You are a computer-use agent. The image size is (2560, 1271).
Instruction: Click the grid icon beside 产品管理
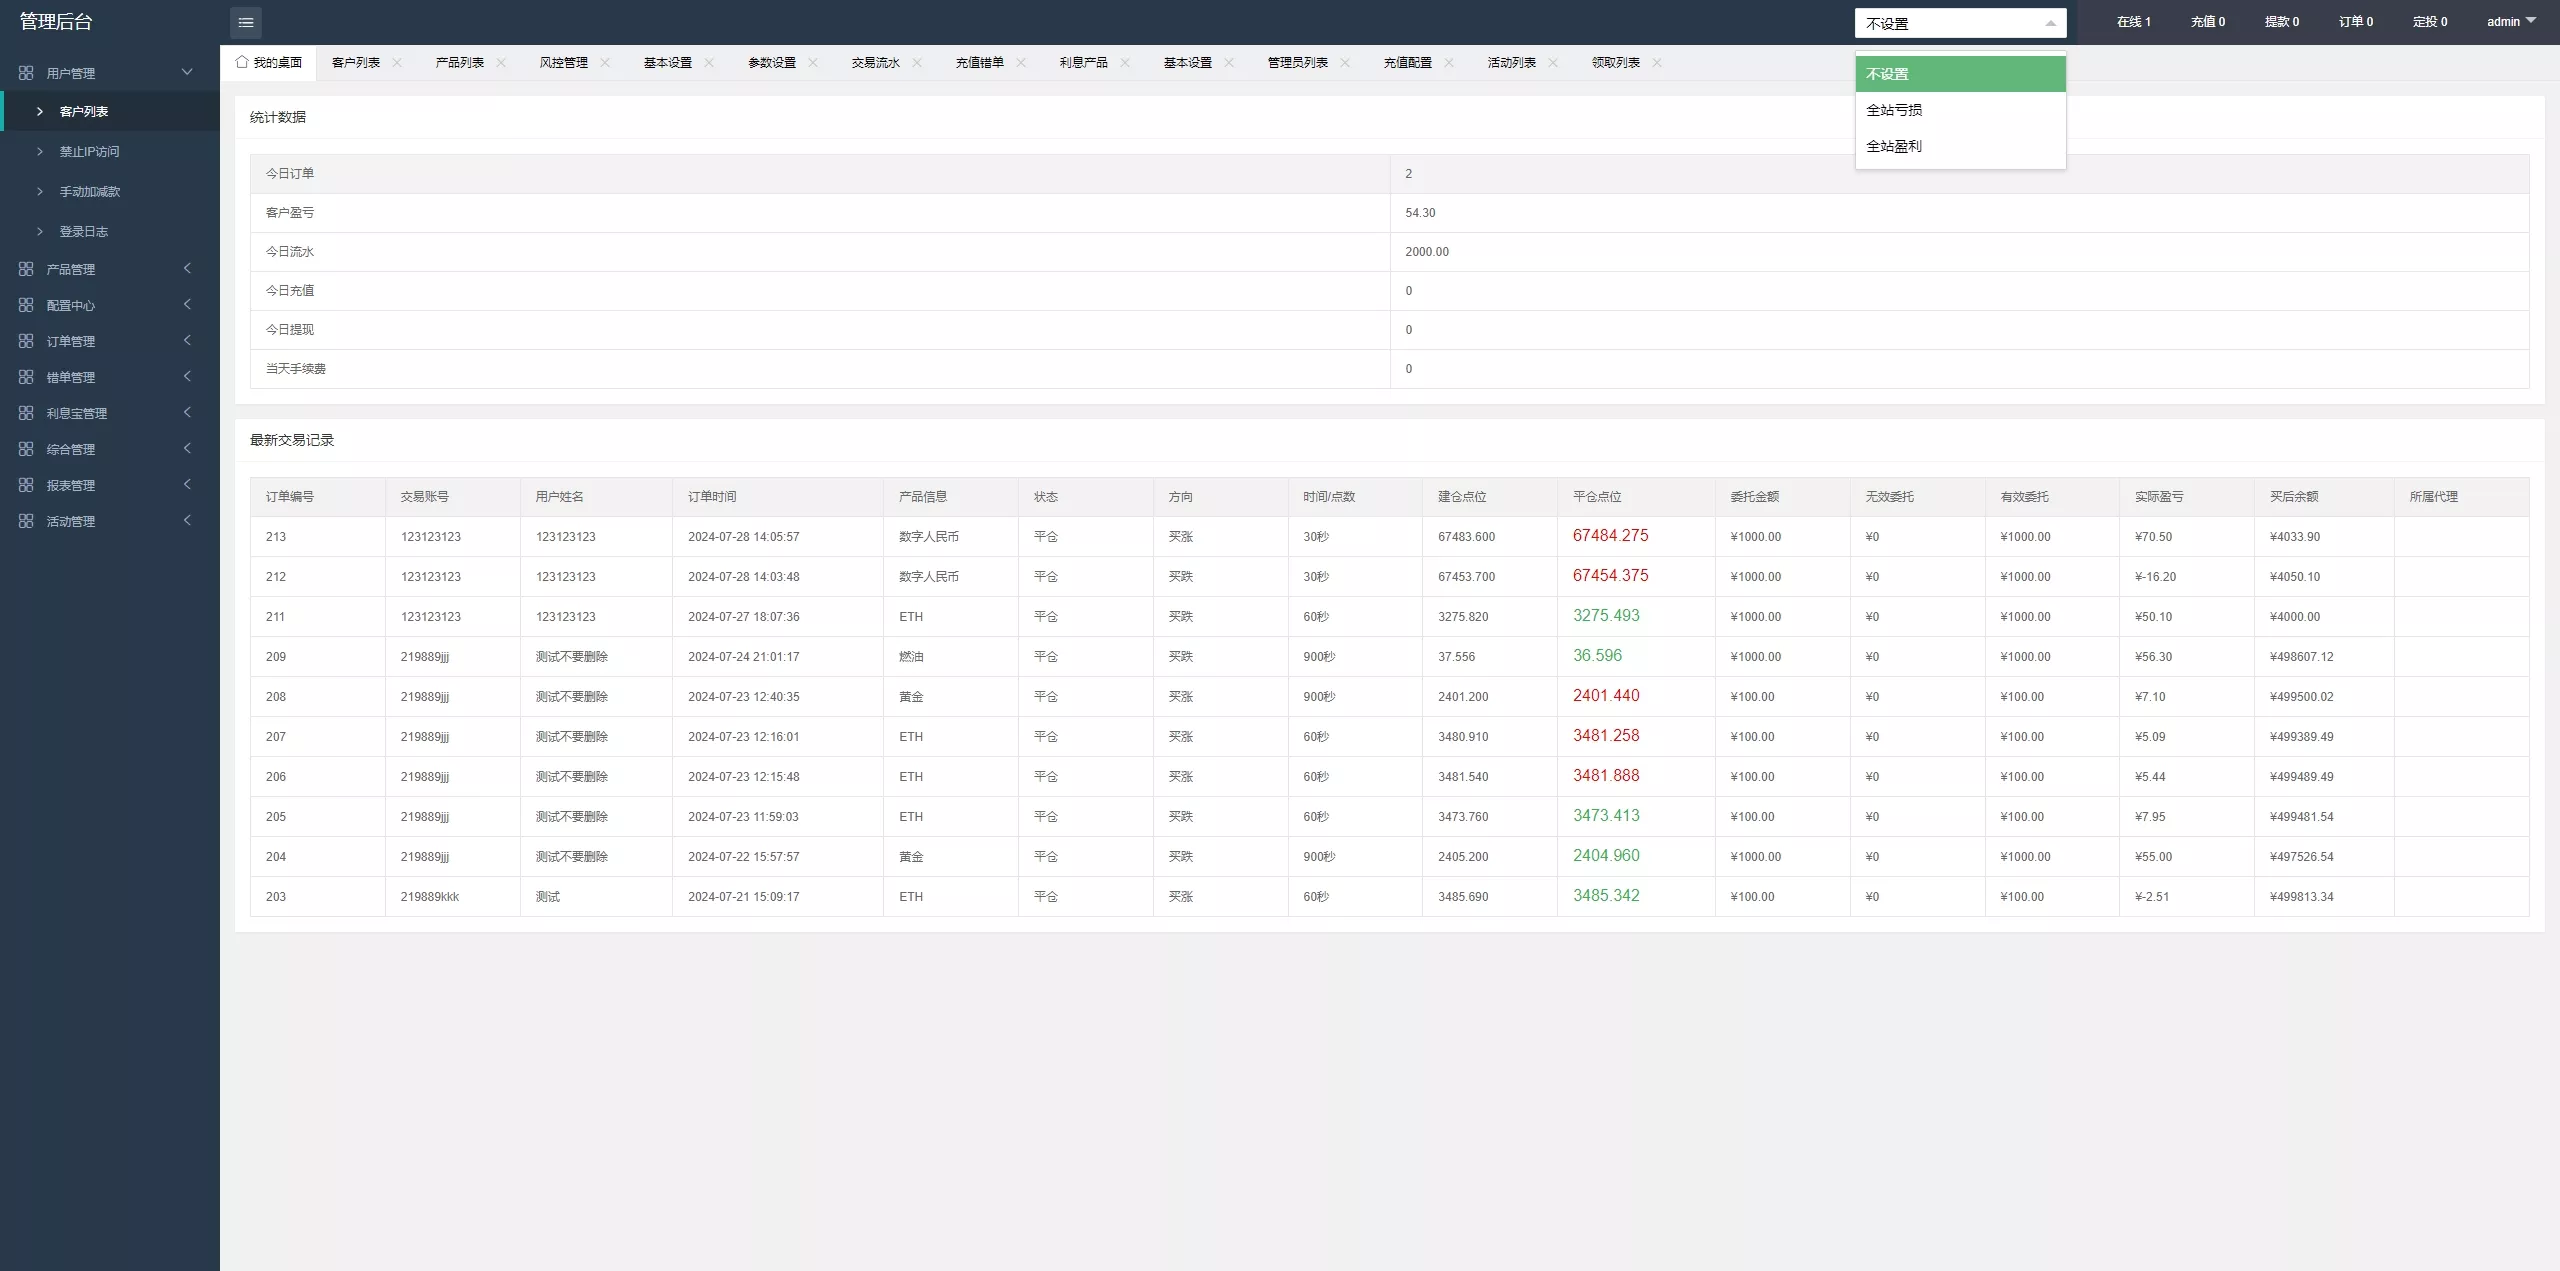[26, 269]
